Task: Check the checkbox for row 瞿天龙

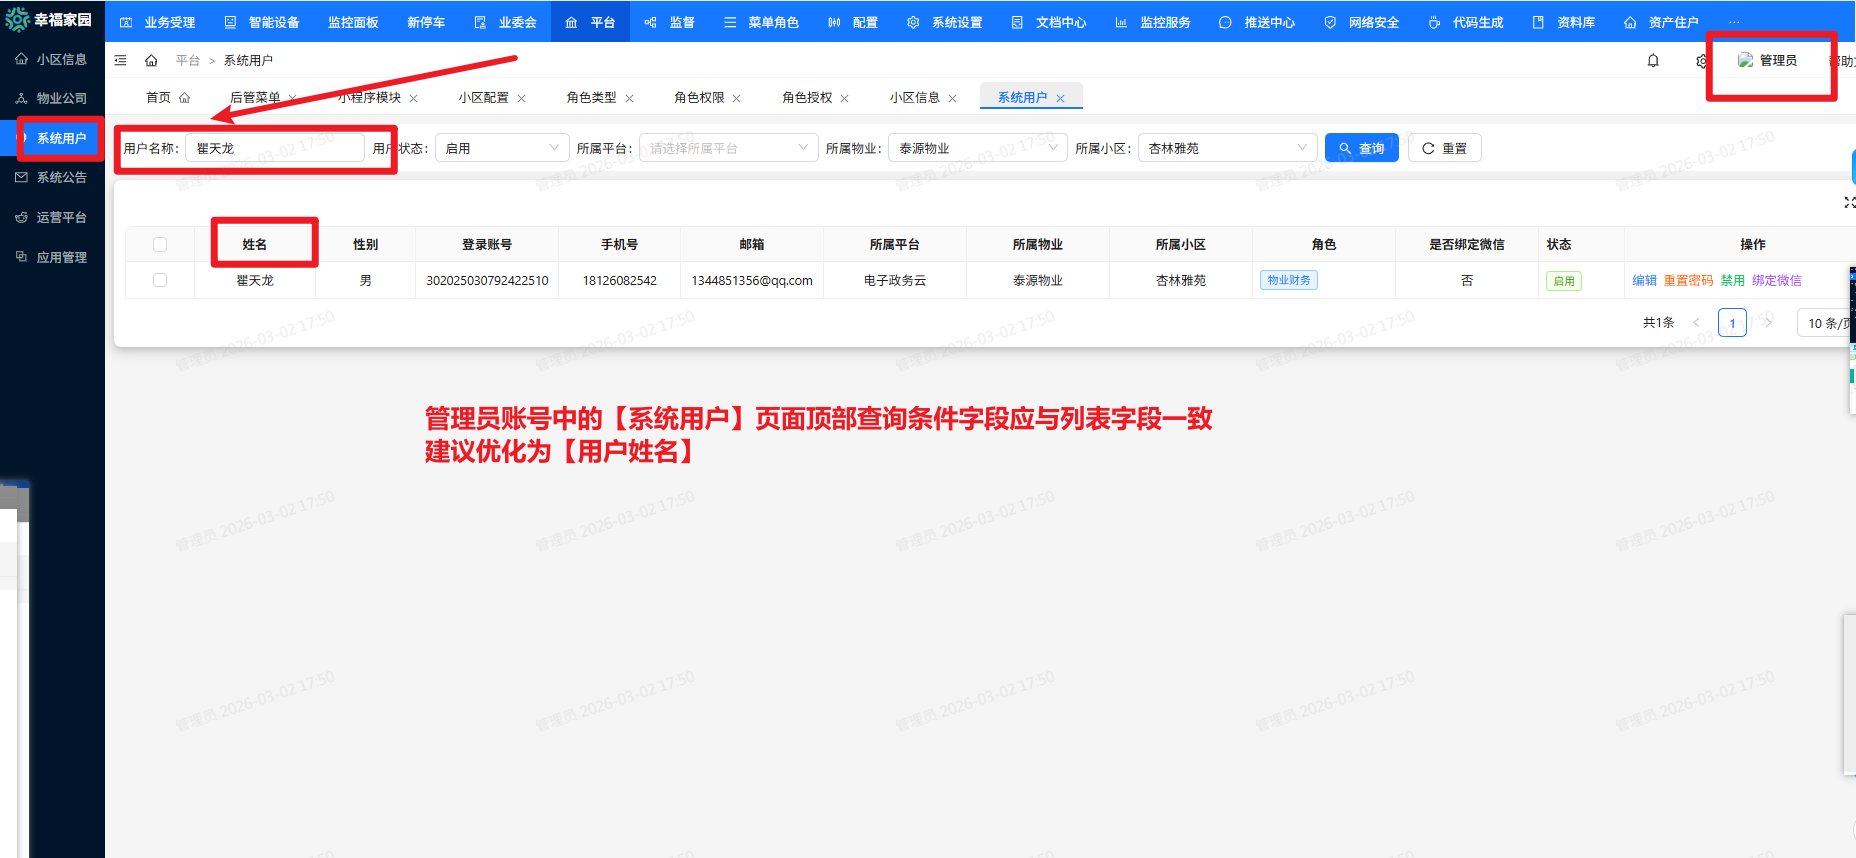Action: point(160,281)
